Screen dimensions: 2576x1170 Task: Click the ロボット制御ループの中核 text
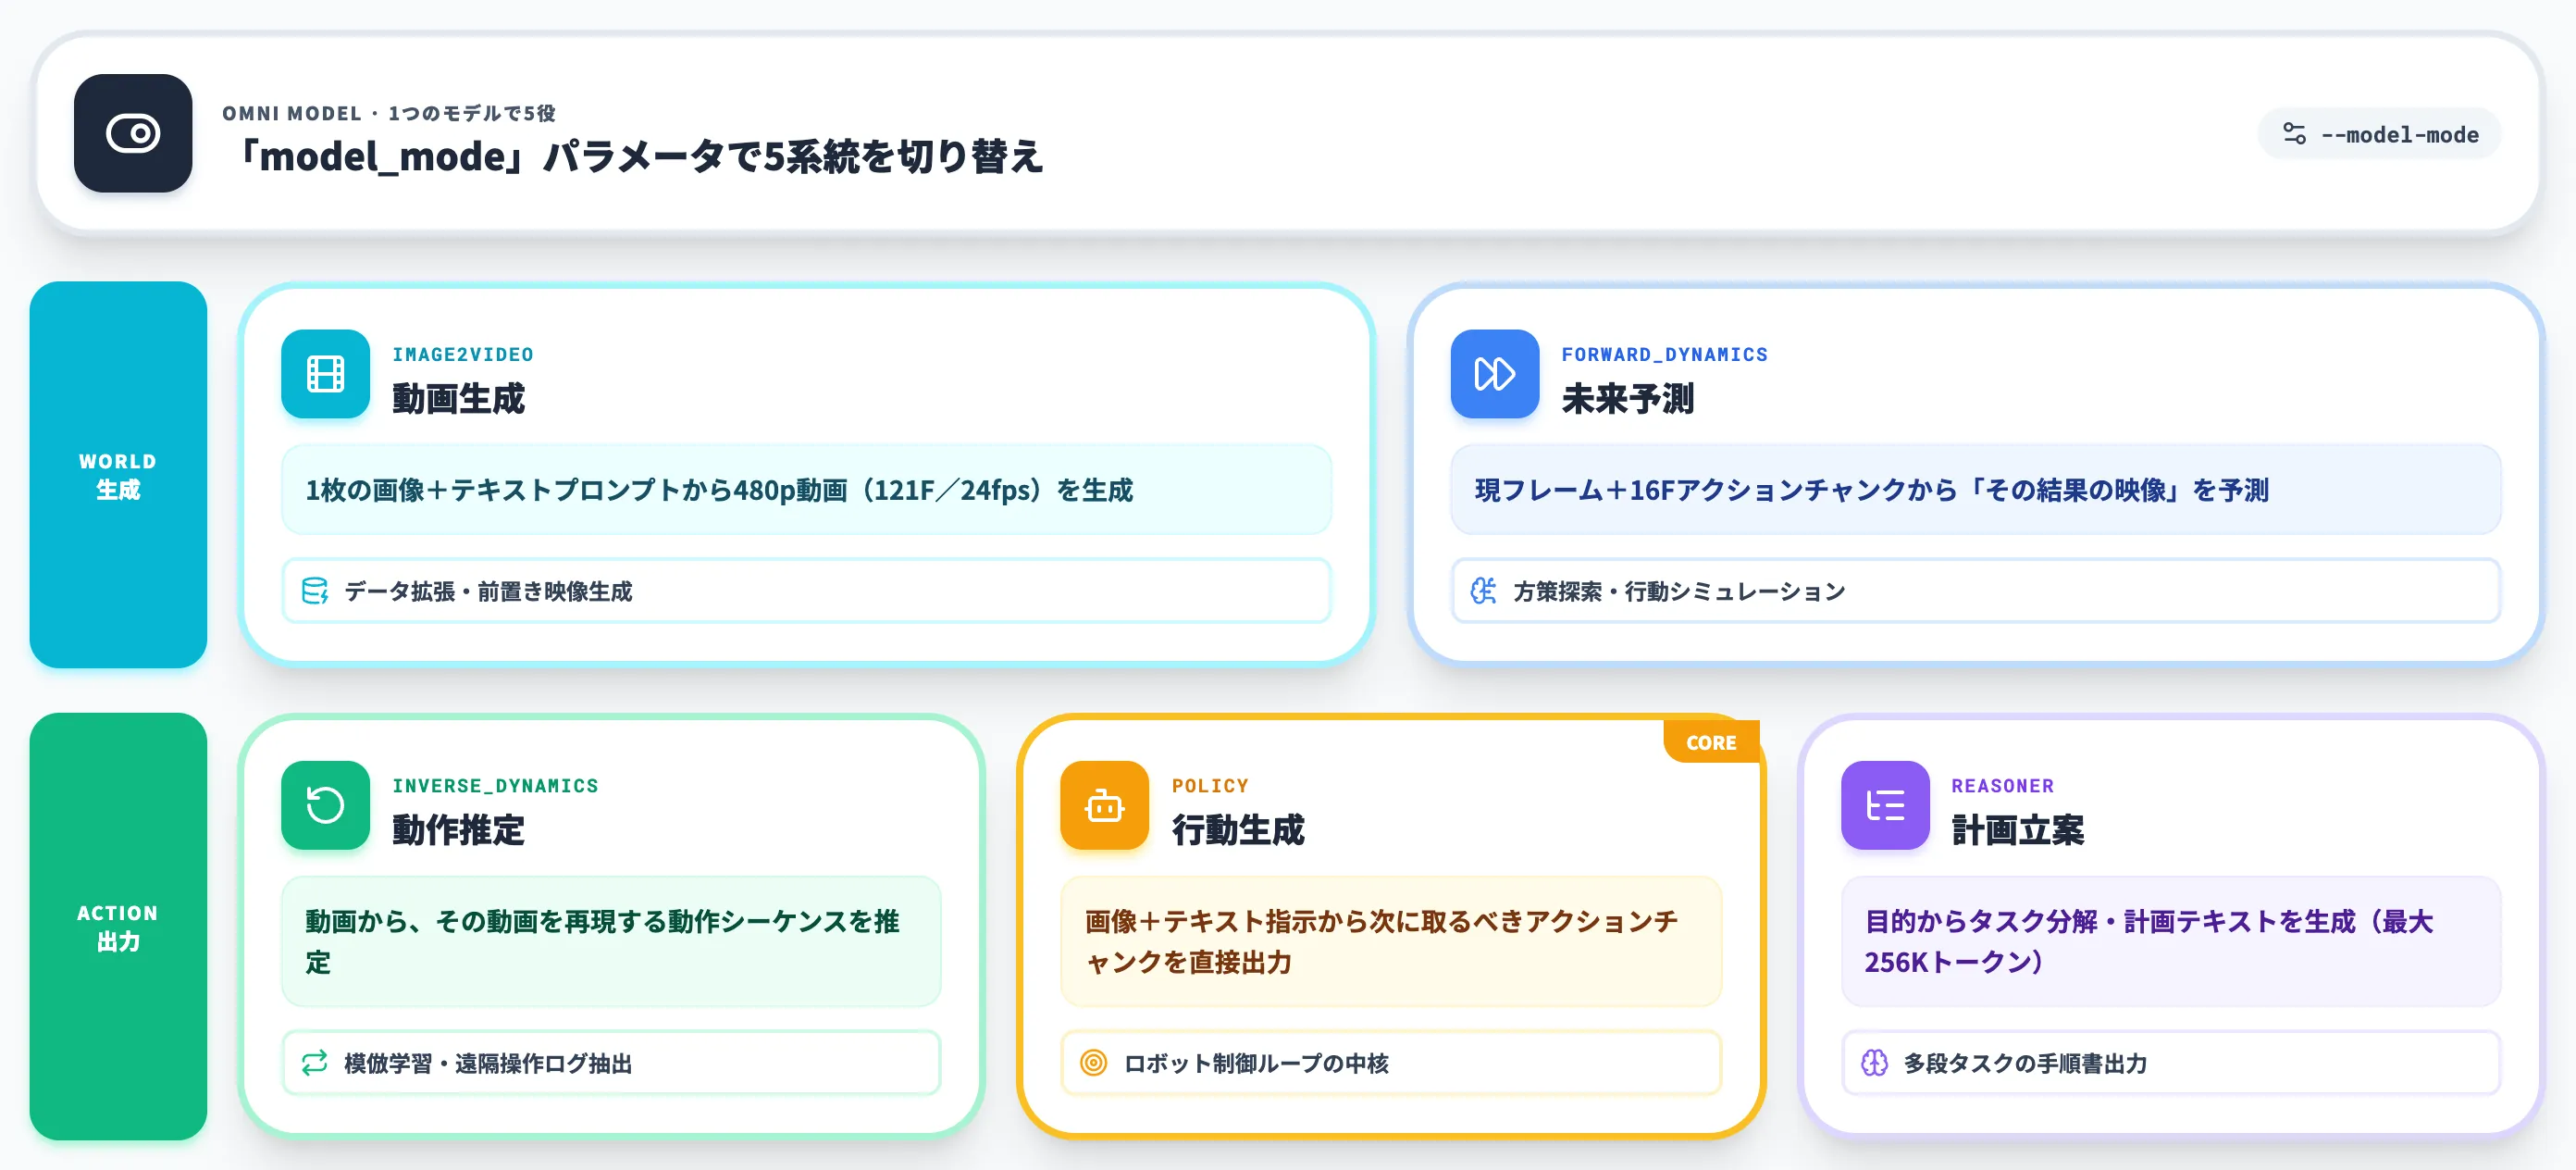coord(1256,1063)
